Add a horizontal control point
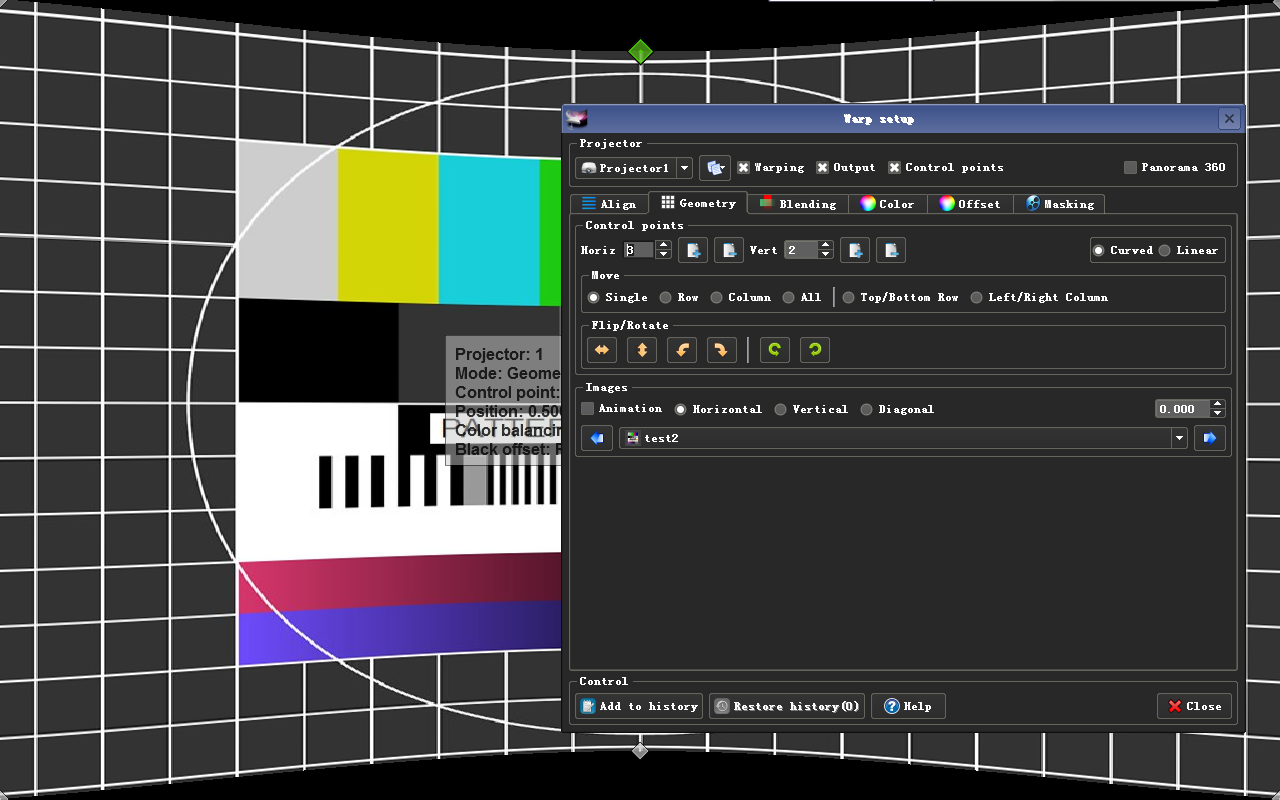 (x=693, y=250)
